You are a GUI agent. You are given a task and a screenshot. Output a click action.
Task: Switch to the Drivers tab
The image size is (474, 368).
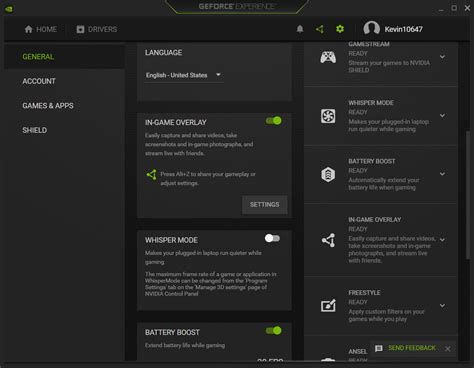[x=97, y=29]
